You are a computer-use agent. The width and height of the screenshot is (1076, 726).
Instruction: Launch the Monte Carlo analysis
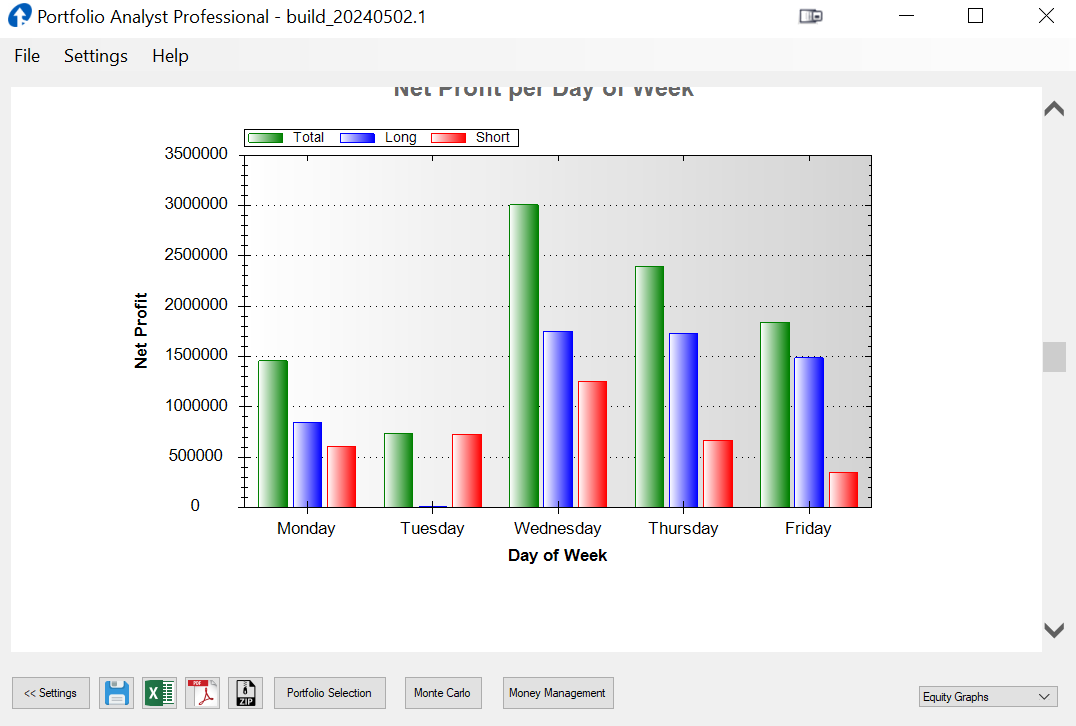pyautogui.click(x=443, y=693)
